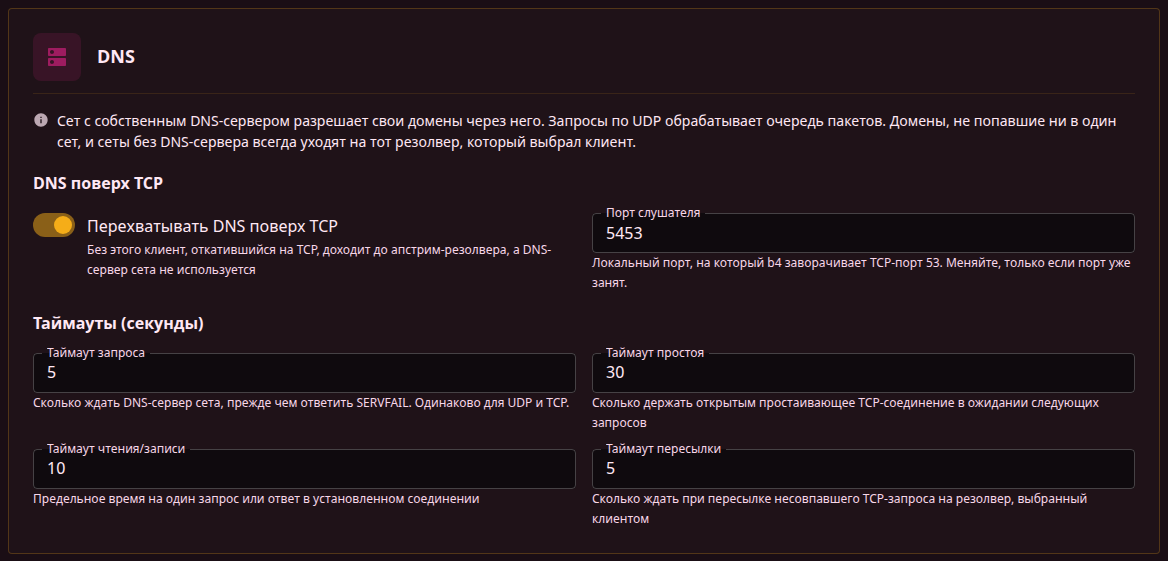Image resolution: width=1168 pixels, height=561 pixels.
Task: Click the Таймауты (секунды) subheading
Action: 118,323
